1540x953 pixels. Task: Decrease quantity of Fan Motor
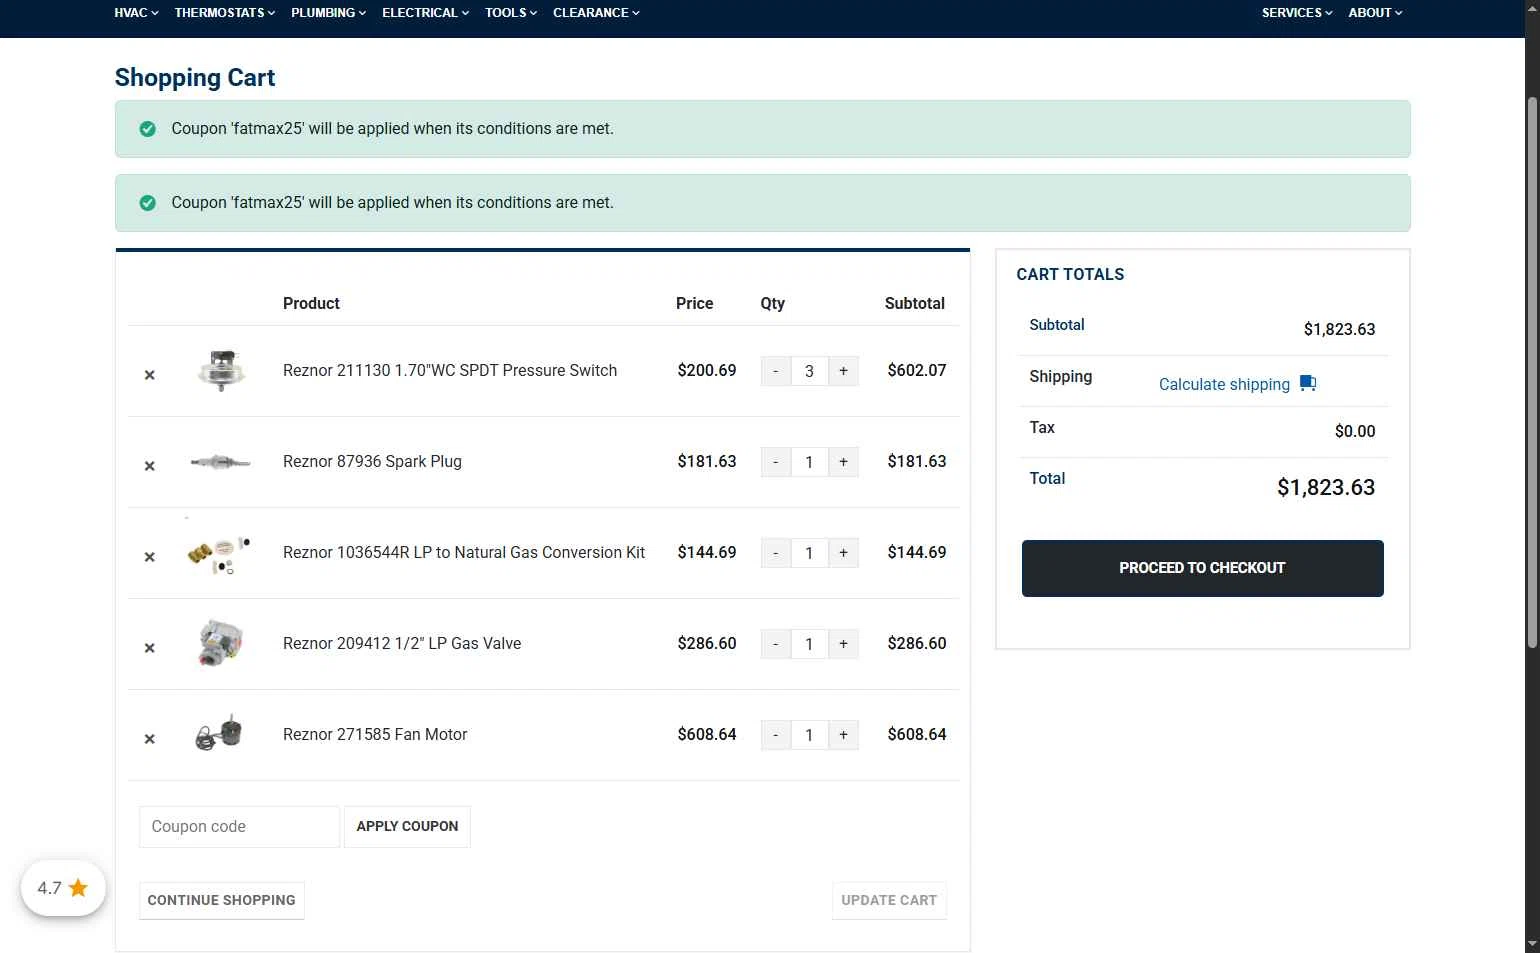click(775, 735)
